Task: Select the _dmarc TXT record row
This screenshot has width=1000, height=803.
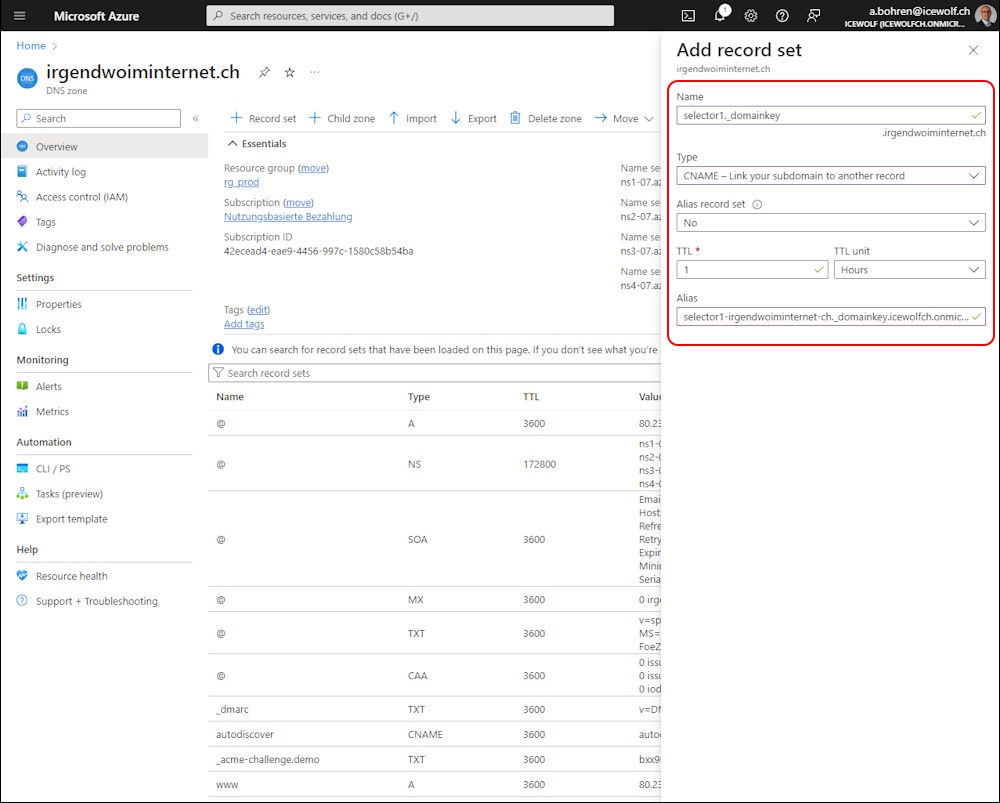Action: pyautogui.click(x=434, y=709)
